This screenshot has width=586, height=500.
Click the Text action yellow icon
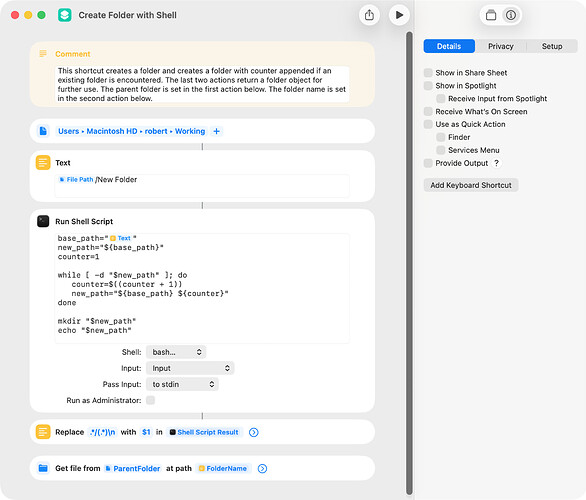[x=43, y=163]
